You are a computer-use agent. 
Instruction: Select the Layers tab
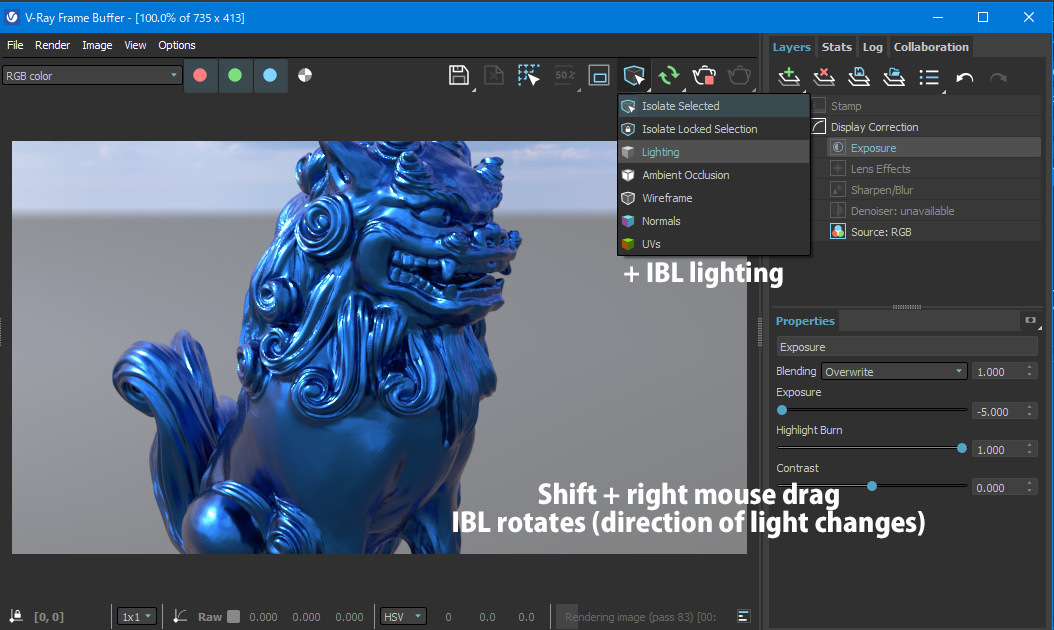791,46
